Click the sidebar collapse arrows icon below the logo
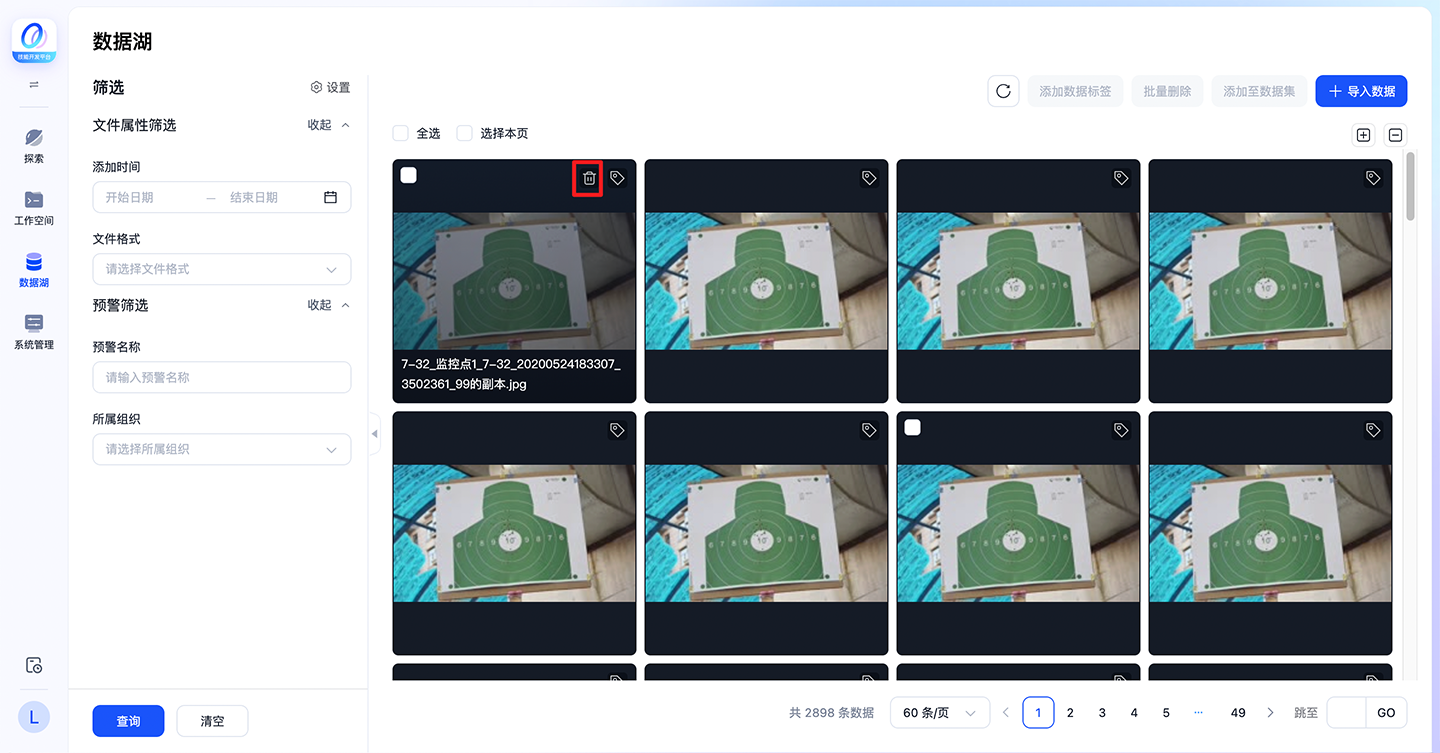 [34, 85]
